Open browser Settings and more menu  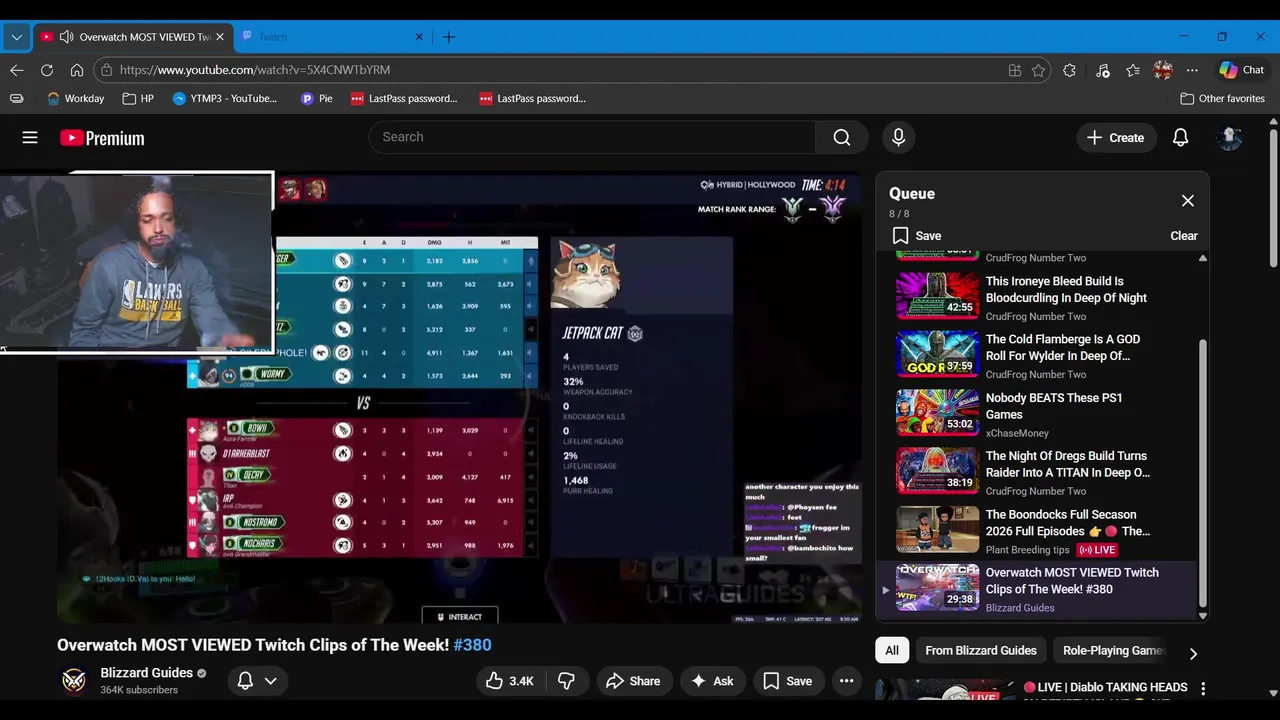tap(1192, 70)
